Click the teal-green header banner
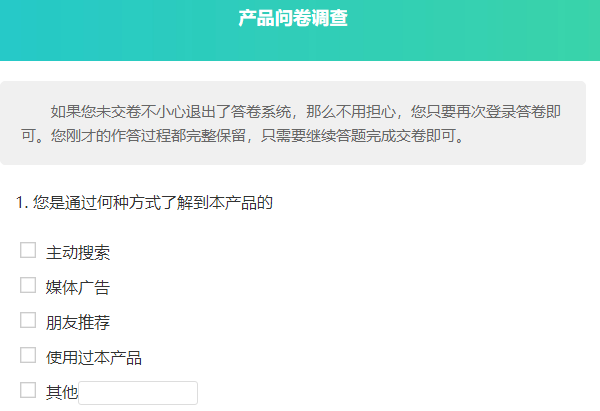 click(300, 30)
